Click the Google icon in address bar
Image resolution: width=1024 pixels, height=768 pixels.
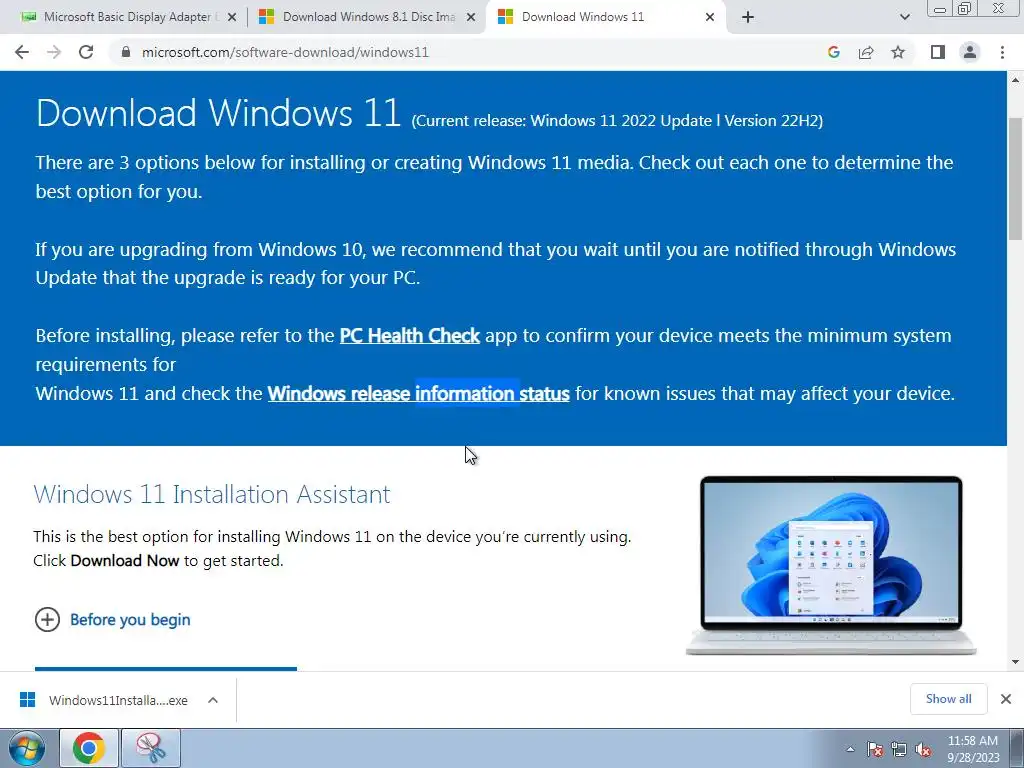click(833, 52)
